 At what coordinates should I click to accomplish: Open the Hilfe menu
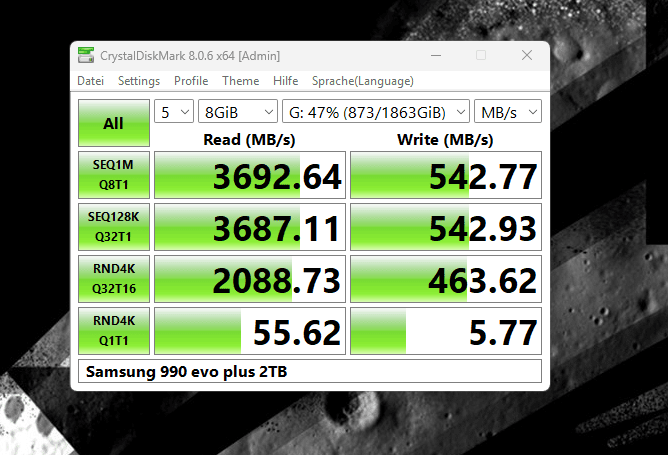coord(285,81)
